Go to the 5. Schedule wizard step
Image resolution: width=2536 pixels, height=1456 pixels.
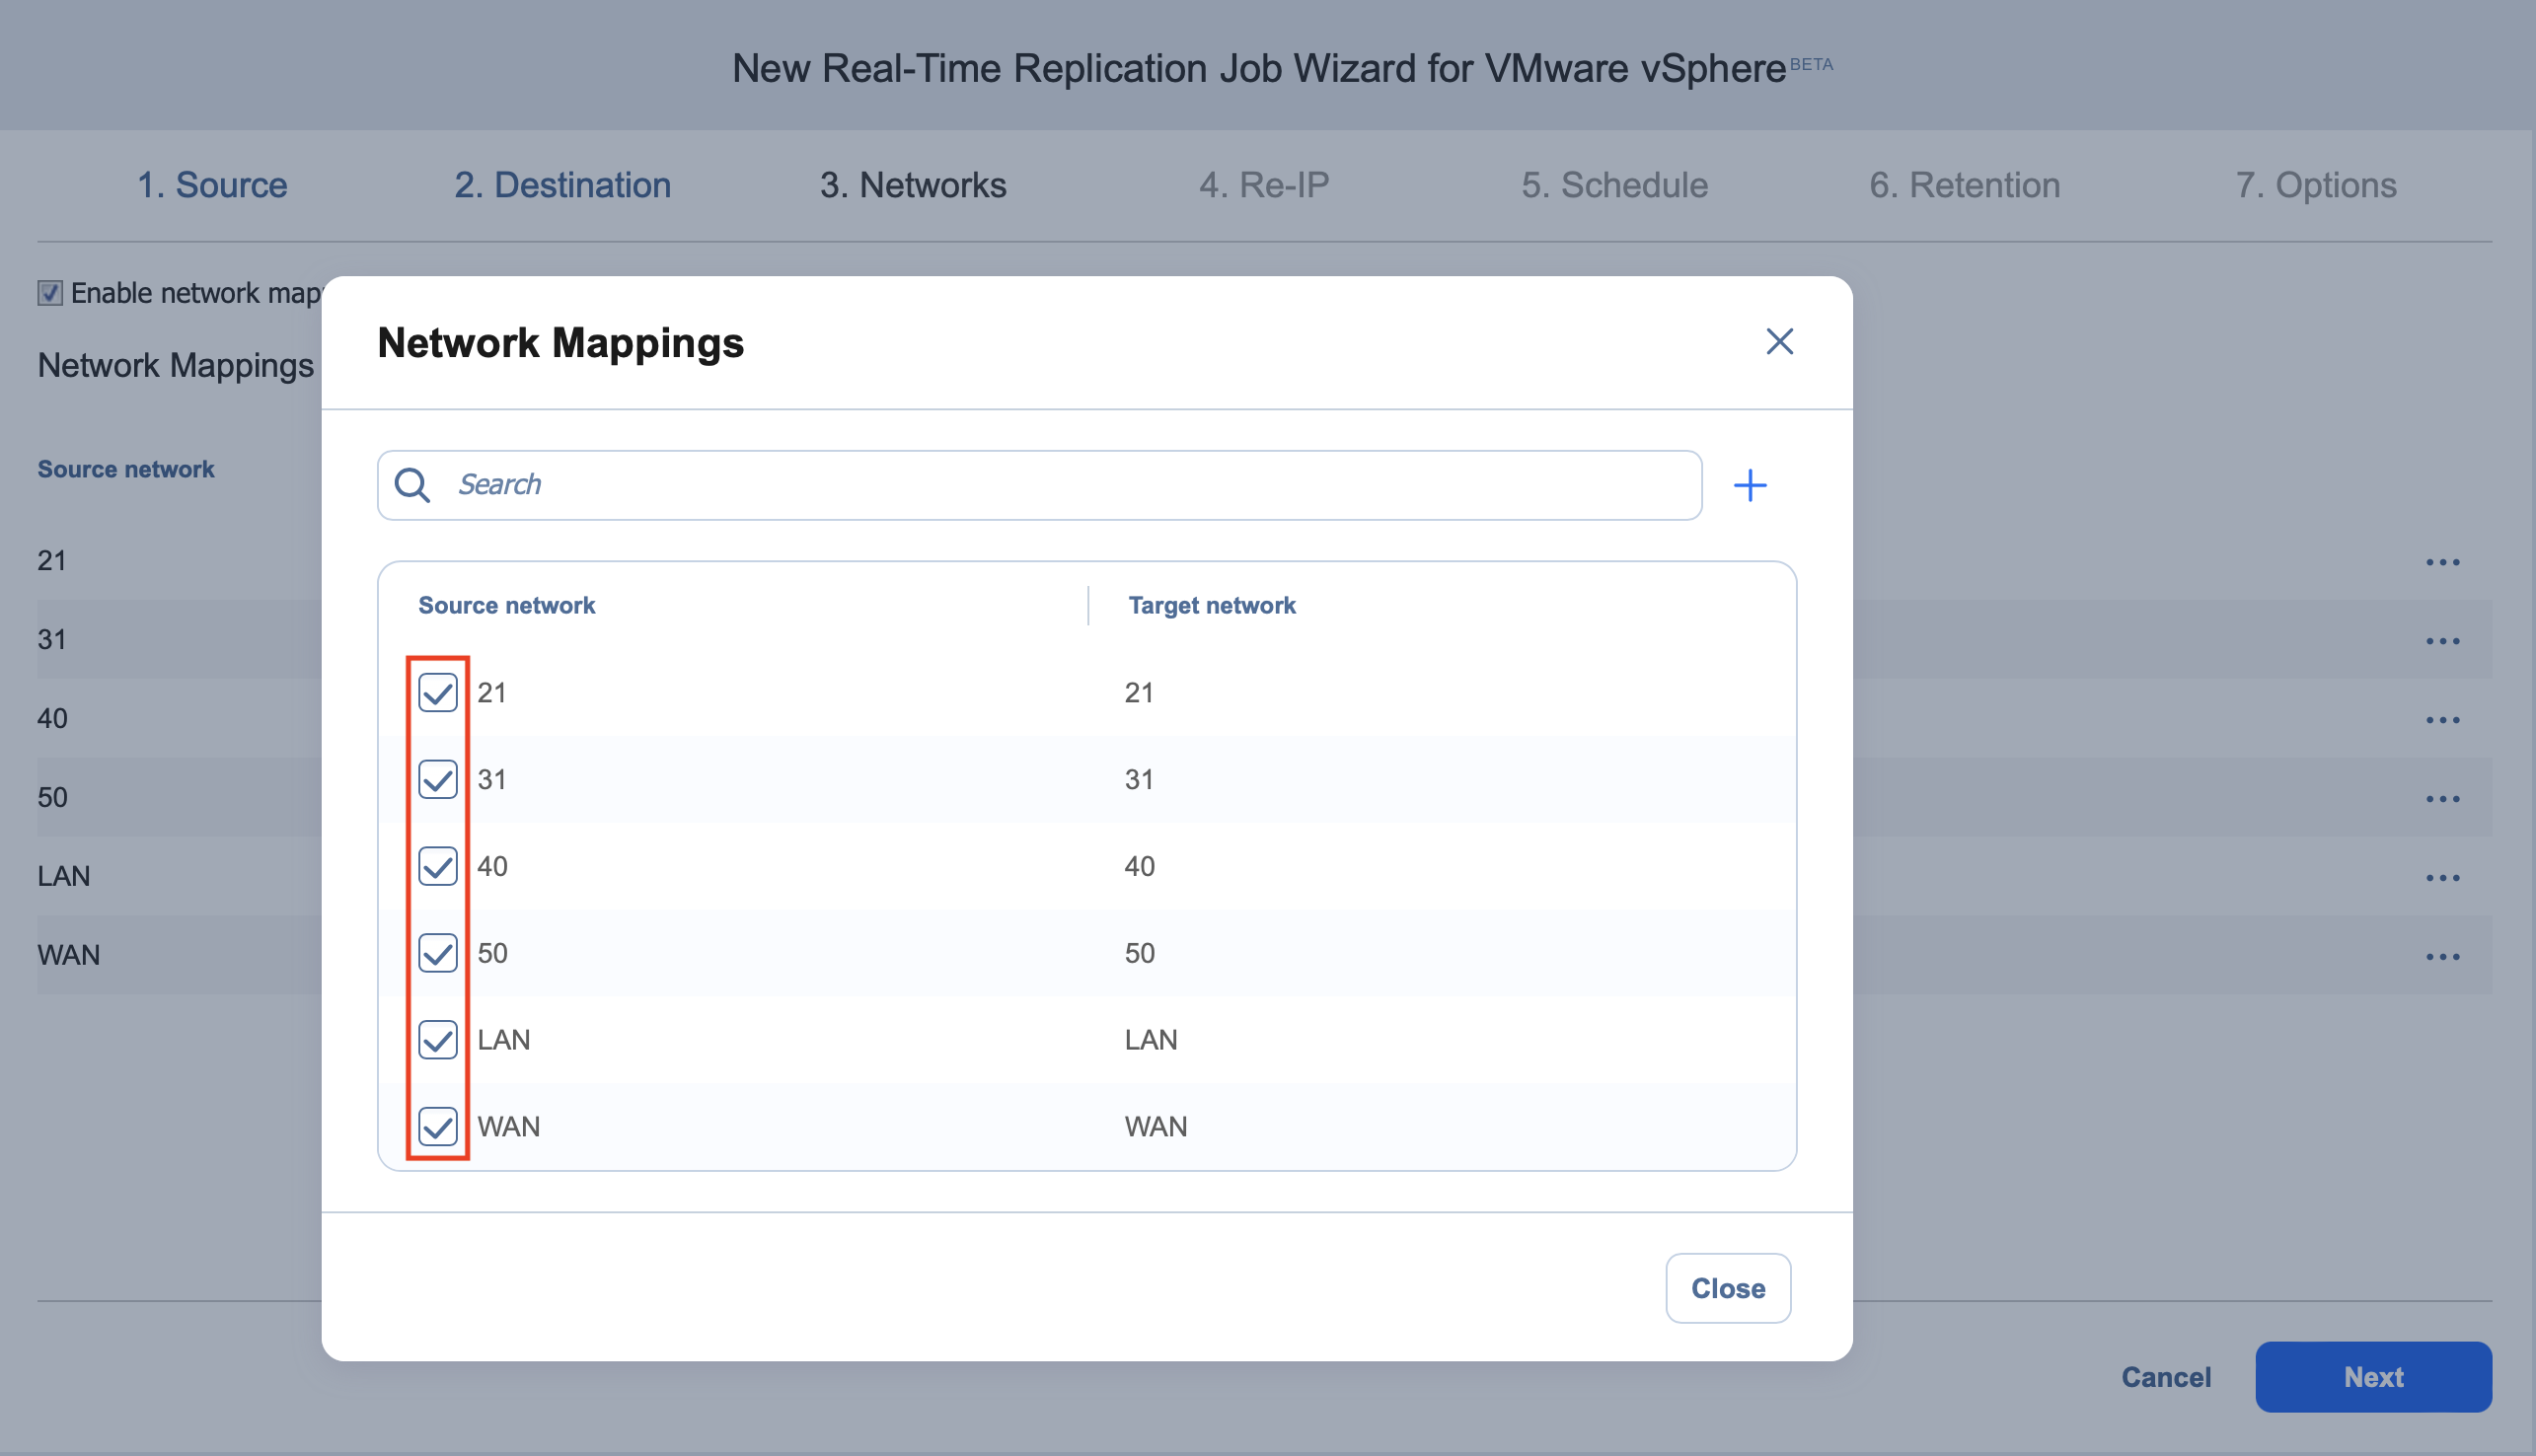tap(1614, 185)
